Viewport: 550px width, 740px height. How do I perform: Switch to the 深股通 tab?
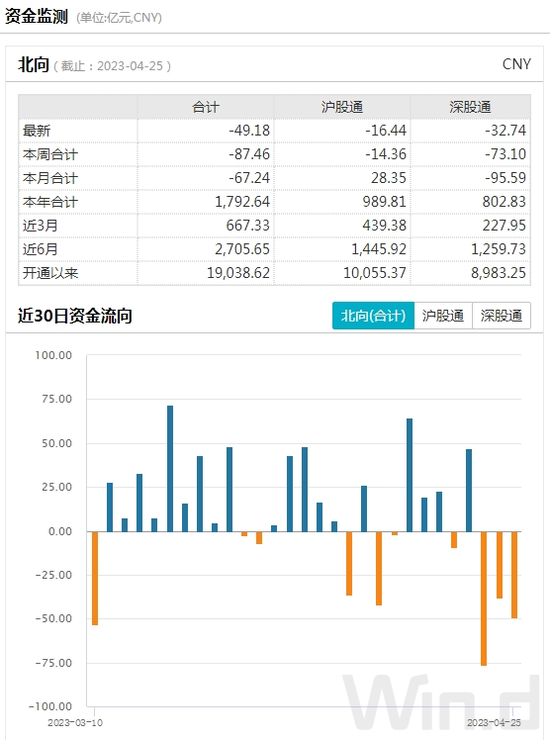coord(501,316)
